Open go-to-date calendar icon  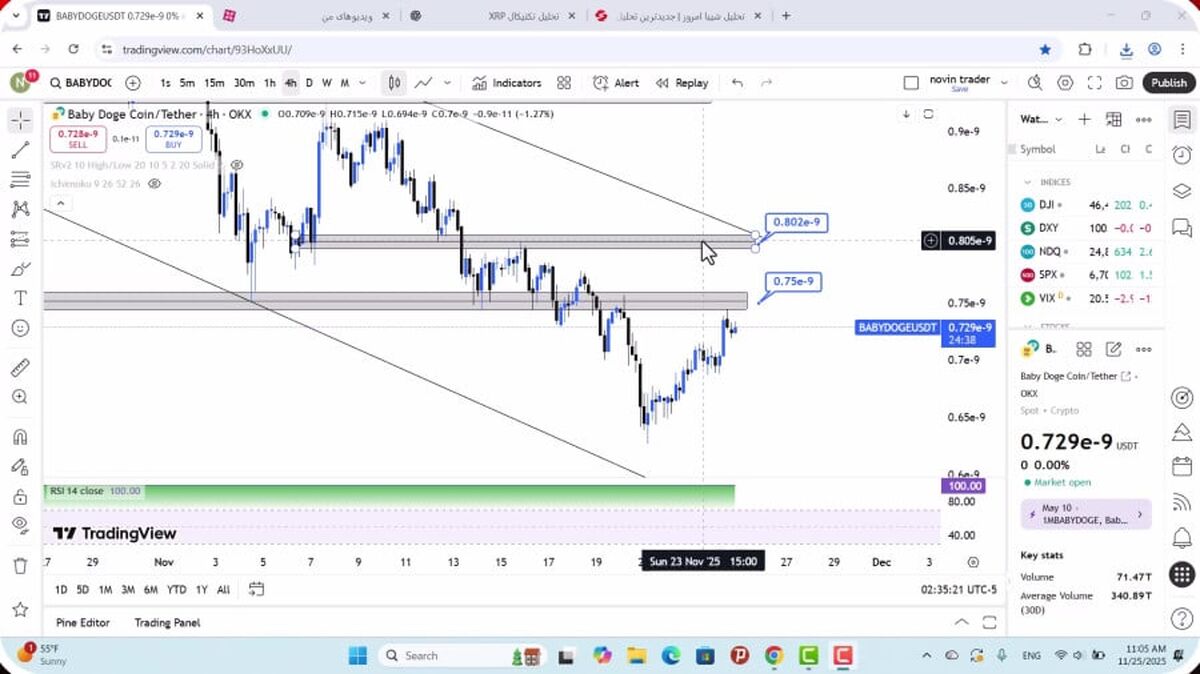click(256, 588)
